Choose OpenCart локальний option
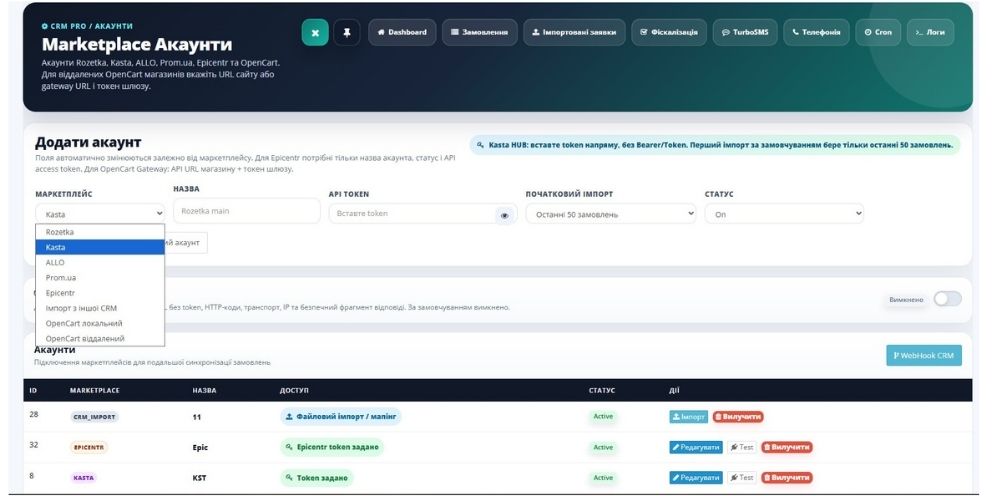 click(x=100, y=324)
